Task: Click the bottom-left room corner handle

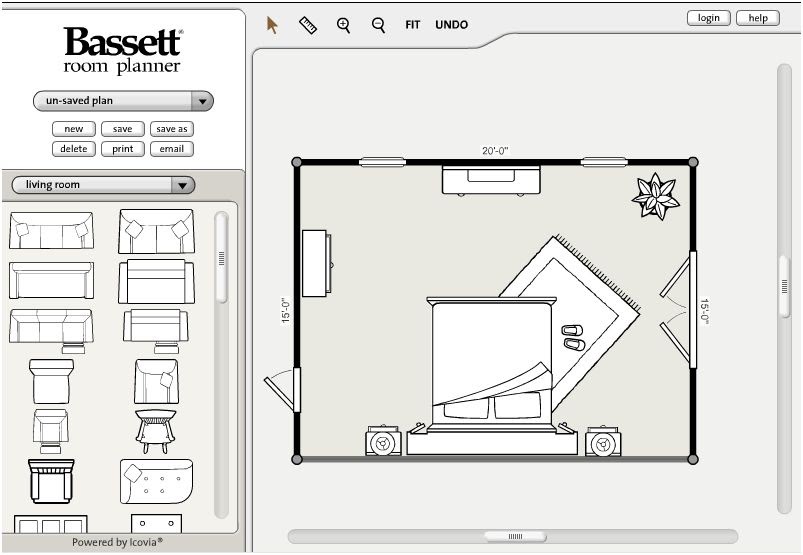Action: click(x=297, y=459)
